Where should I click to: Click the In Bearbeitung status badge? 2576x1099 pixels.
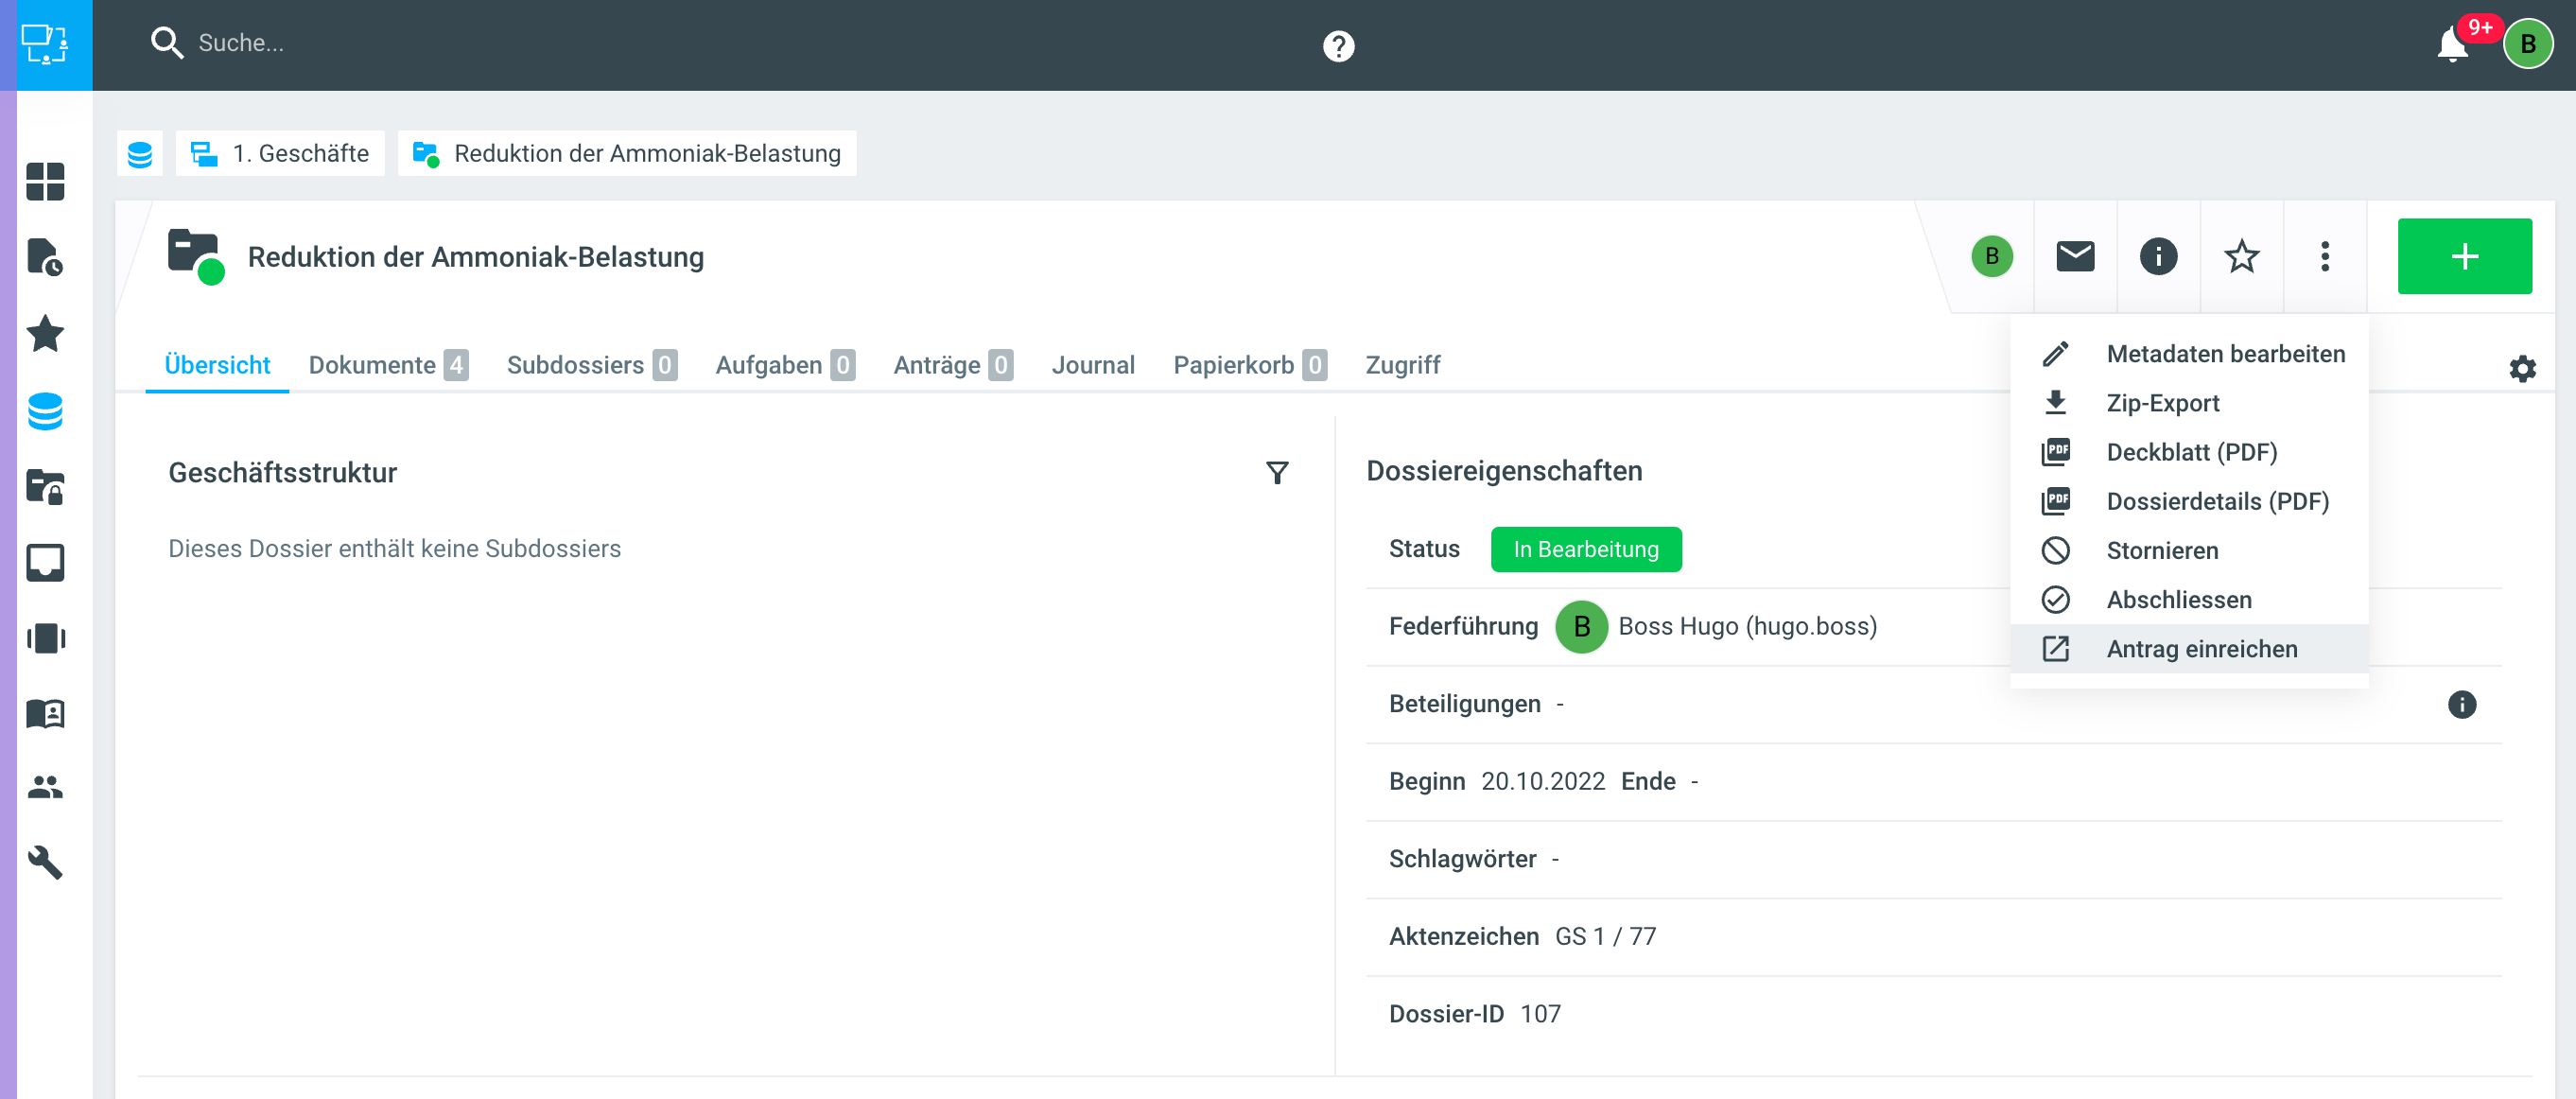coord(1585,549)
